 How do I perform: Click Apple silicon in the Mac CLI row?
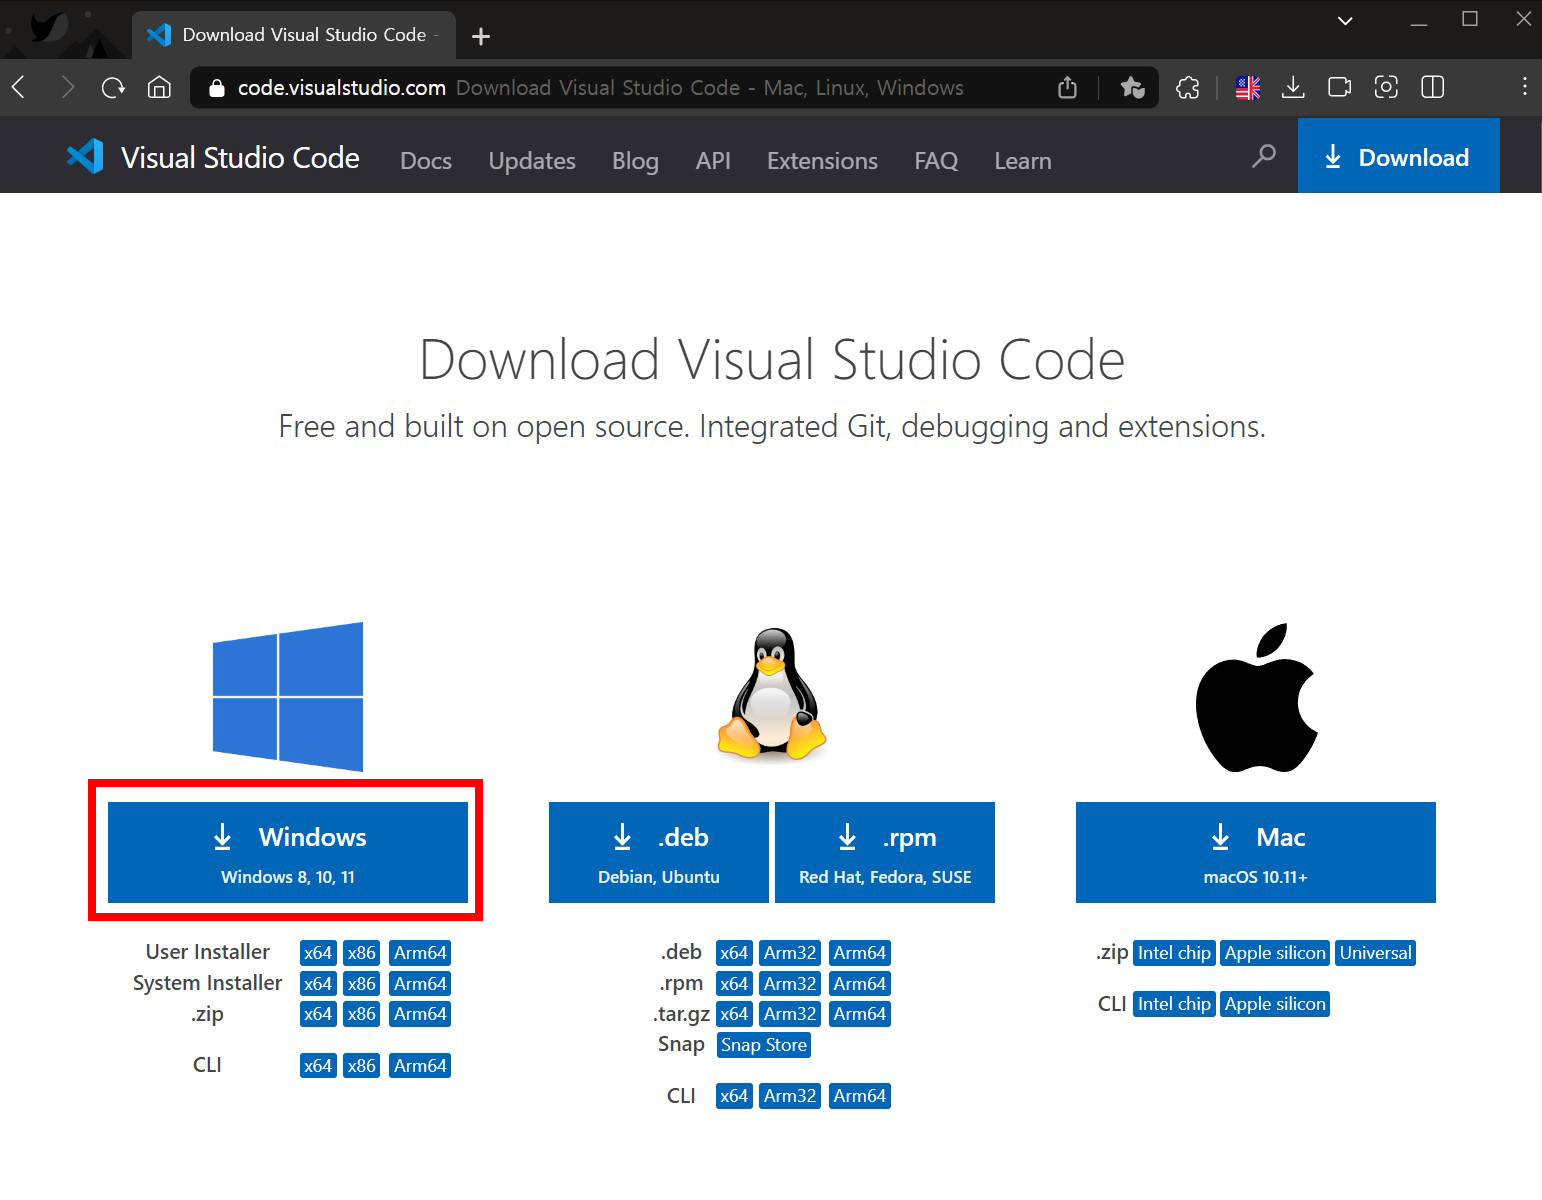1275,1004
